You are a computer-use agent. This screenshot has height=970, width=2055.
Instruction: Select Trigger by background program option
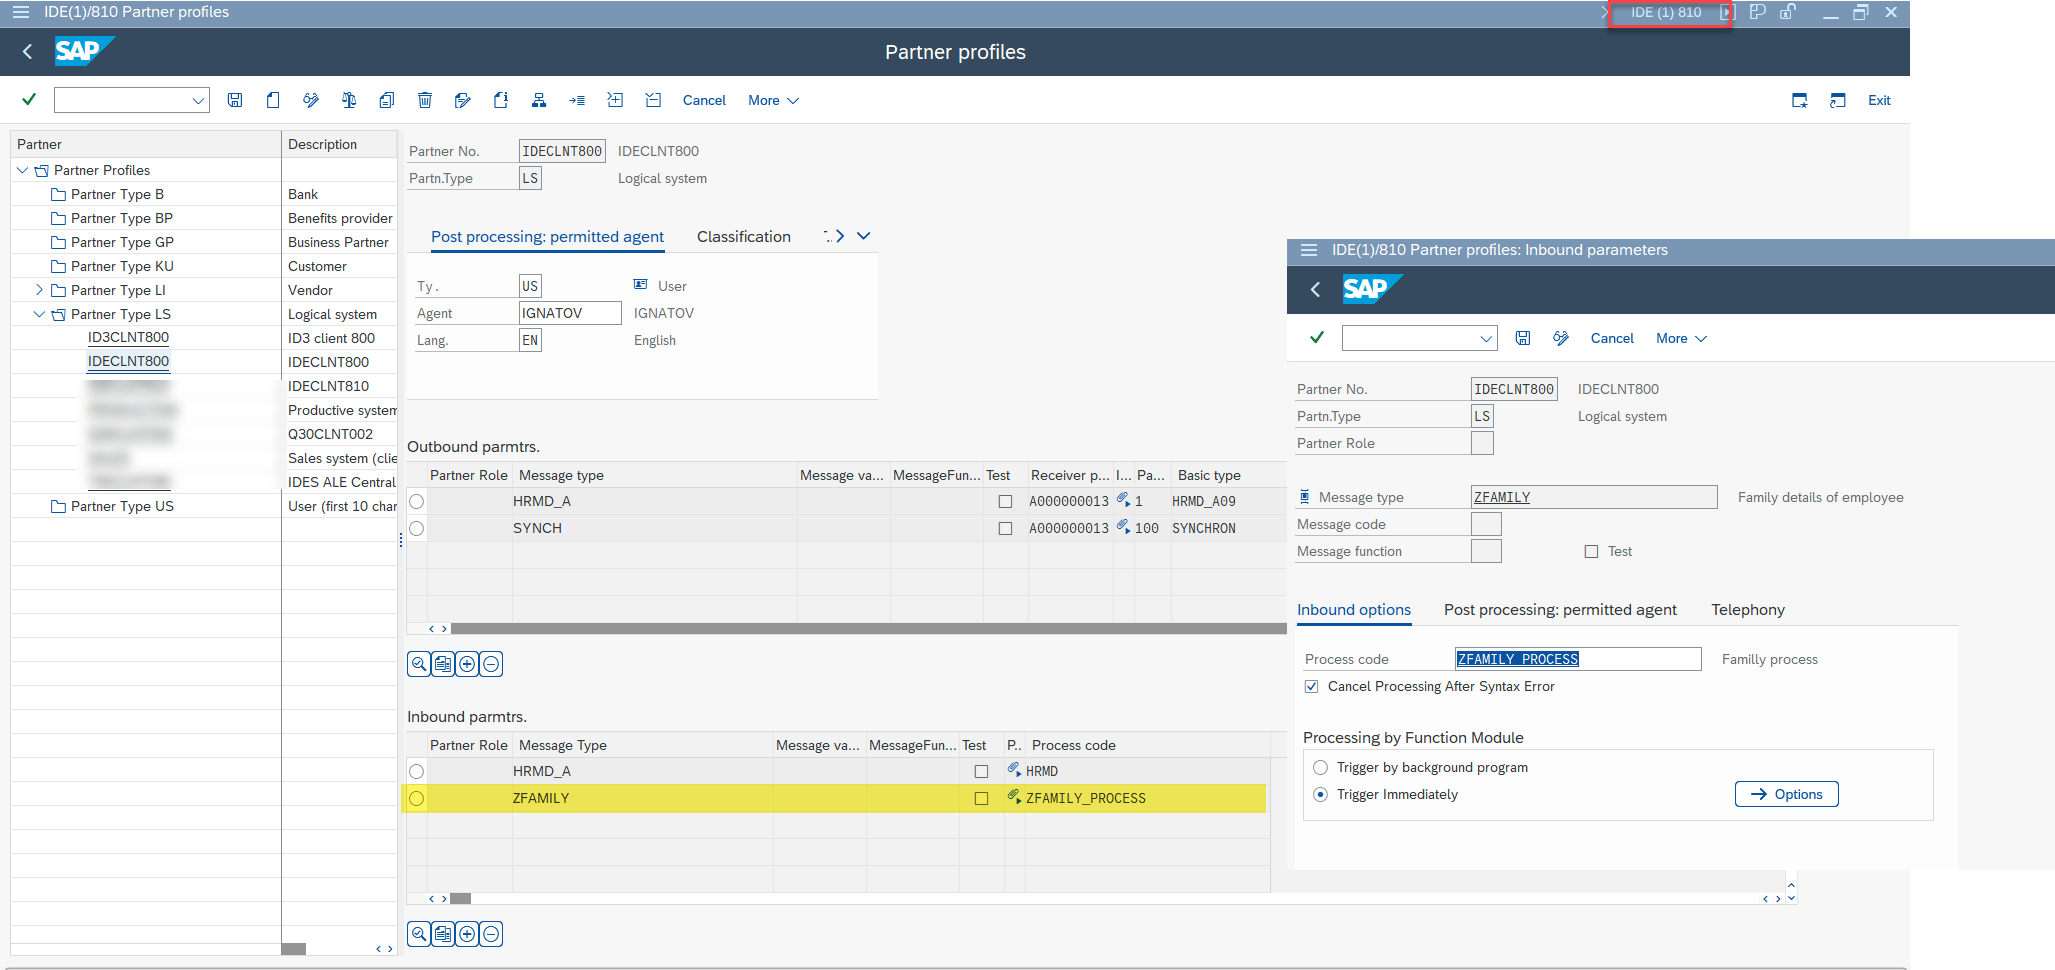[x=1320, y=768]
